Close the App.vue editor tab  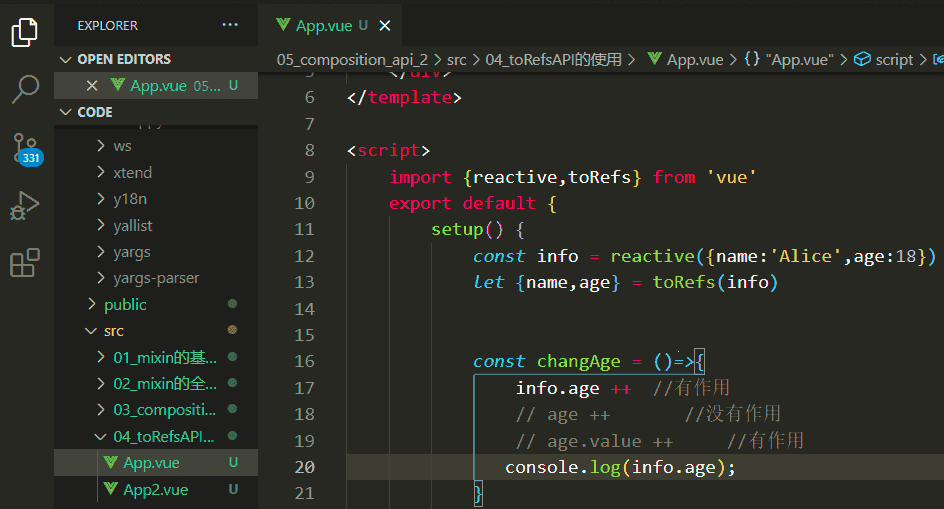coord(385,26)
